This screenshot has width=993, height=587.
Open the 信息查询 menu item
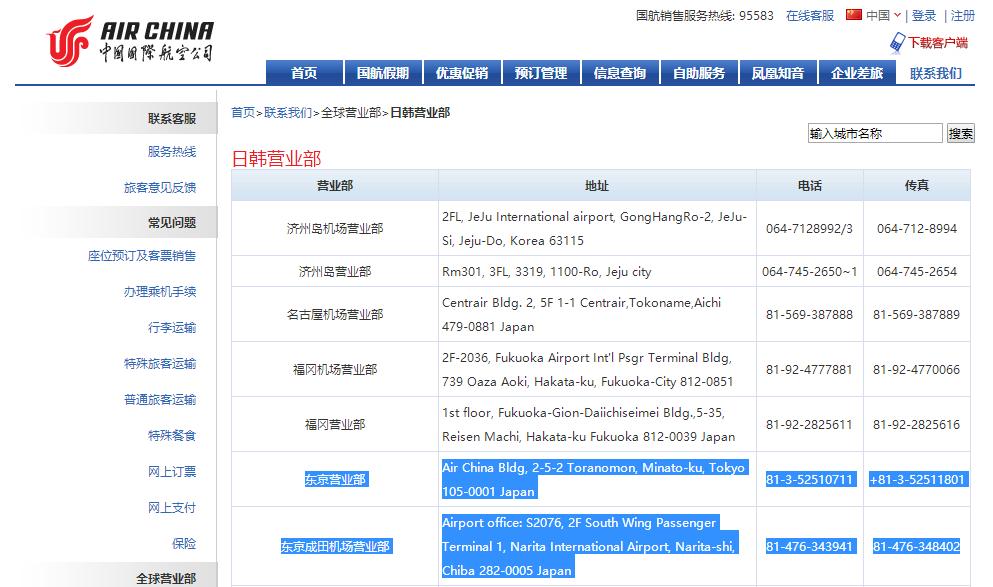point(620,71)
